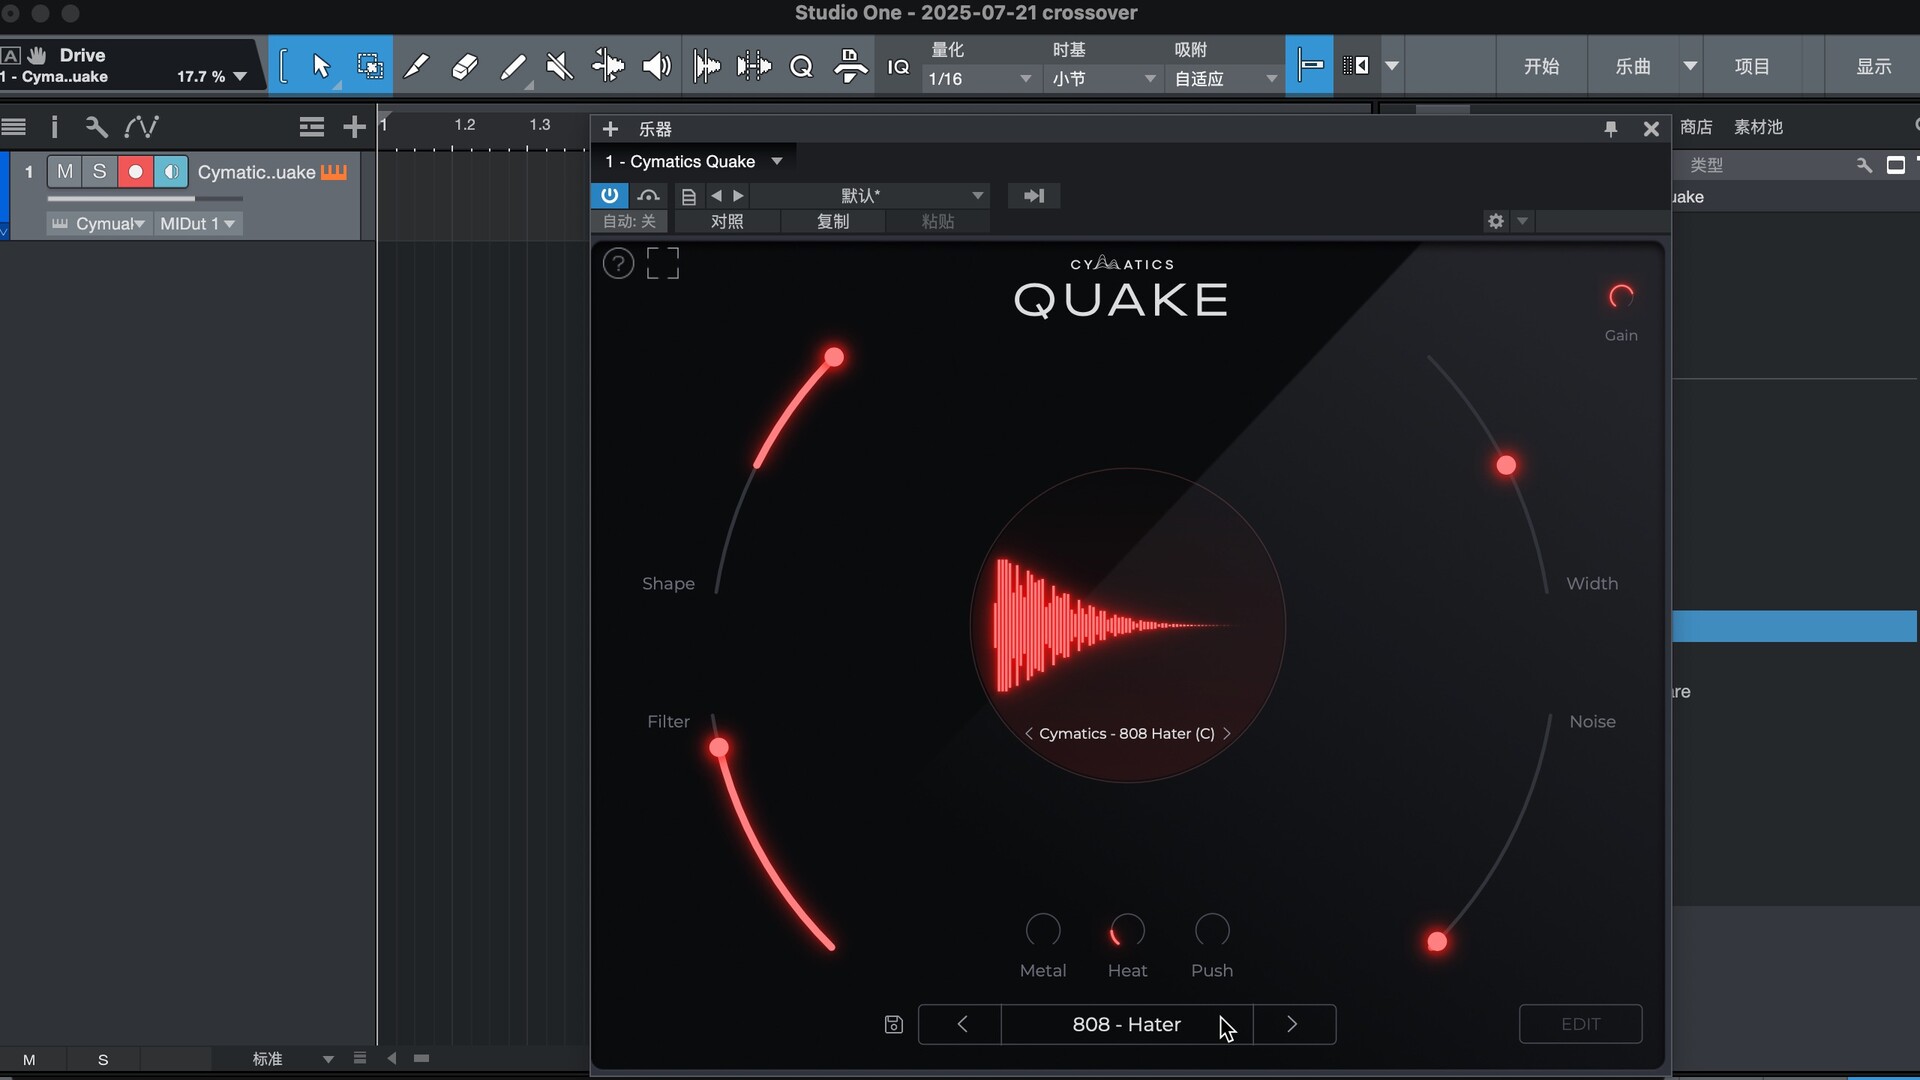The image size is (1920, 1080).
Task: Open the snap 自适应 dropdown
Action: (x=1225, y=78)
